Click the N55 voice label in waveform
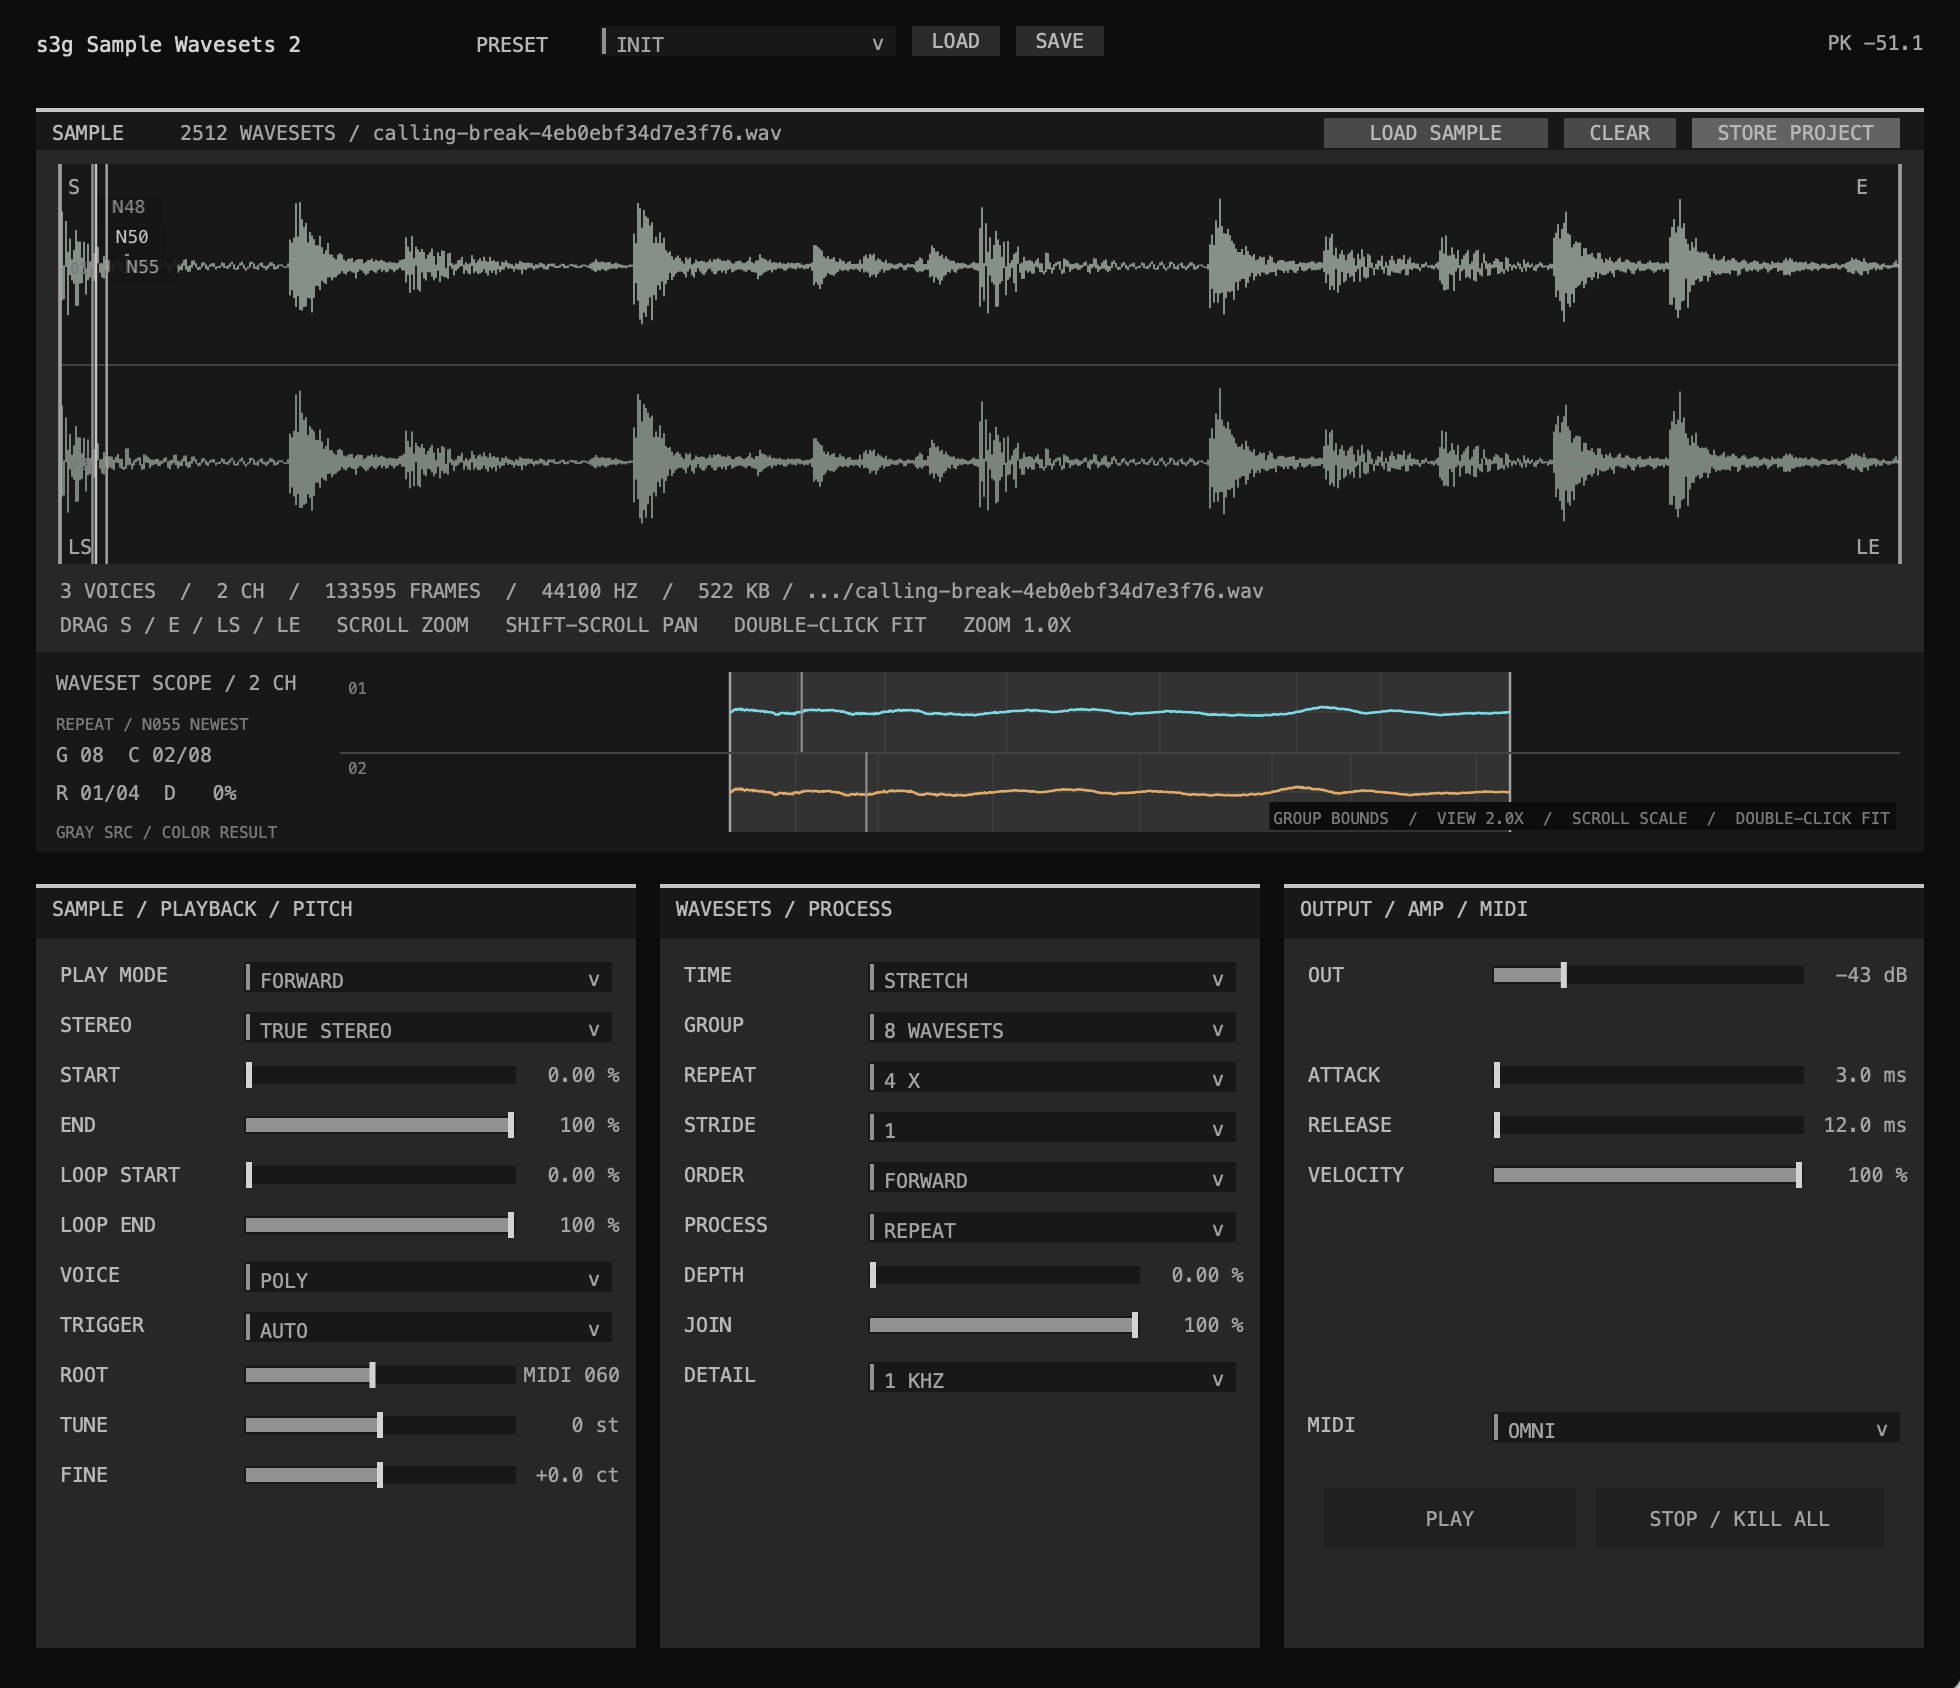Image resolution: width=1960 pixels, height=1688 pixels. [142, 267]
